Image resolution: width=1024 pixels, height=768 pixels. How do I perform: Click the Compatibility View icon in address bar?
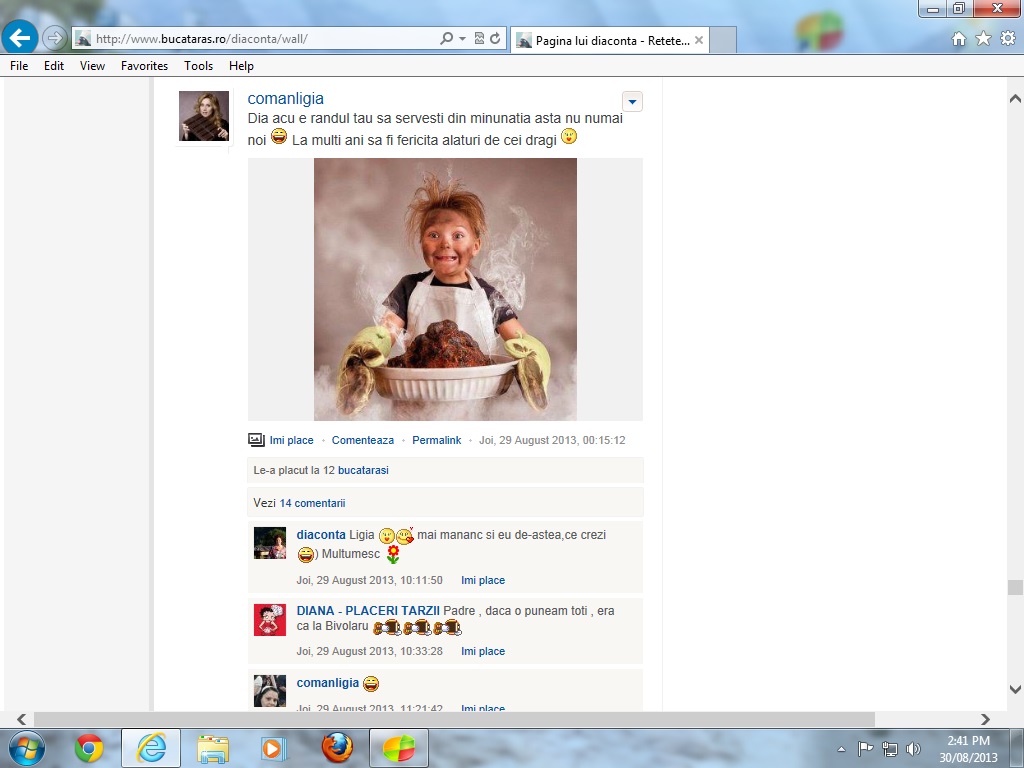click(x=479, y=39)
